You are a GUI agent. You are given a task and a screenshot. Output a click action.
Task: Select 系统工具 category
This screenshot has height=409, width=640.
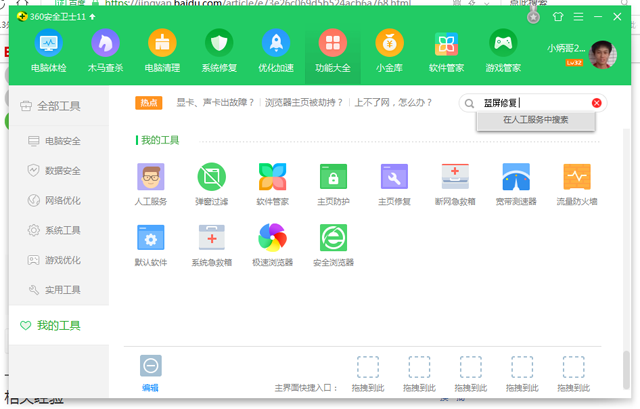59,230
